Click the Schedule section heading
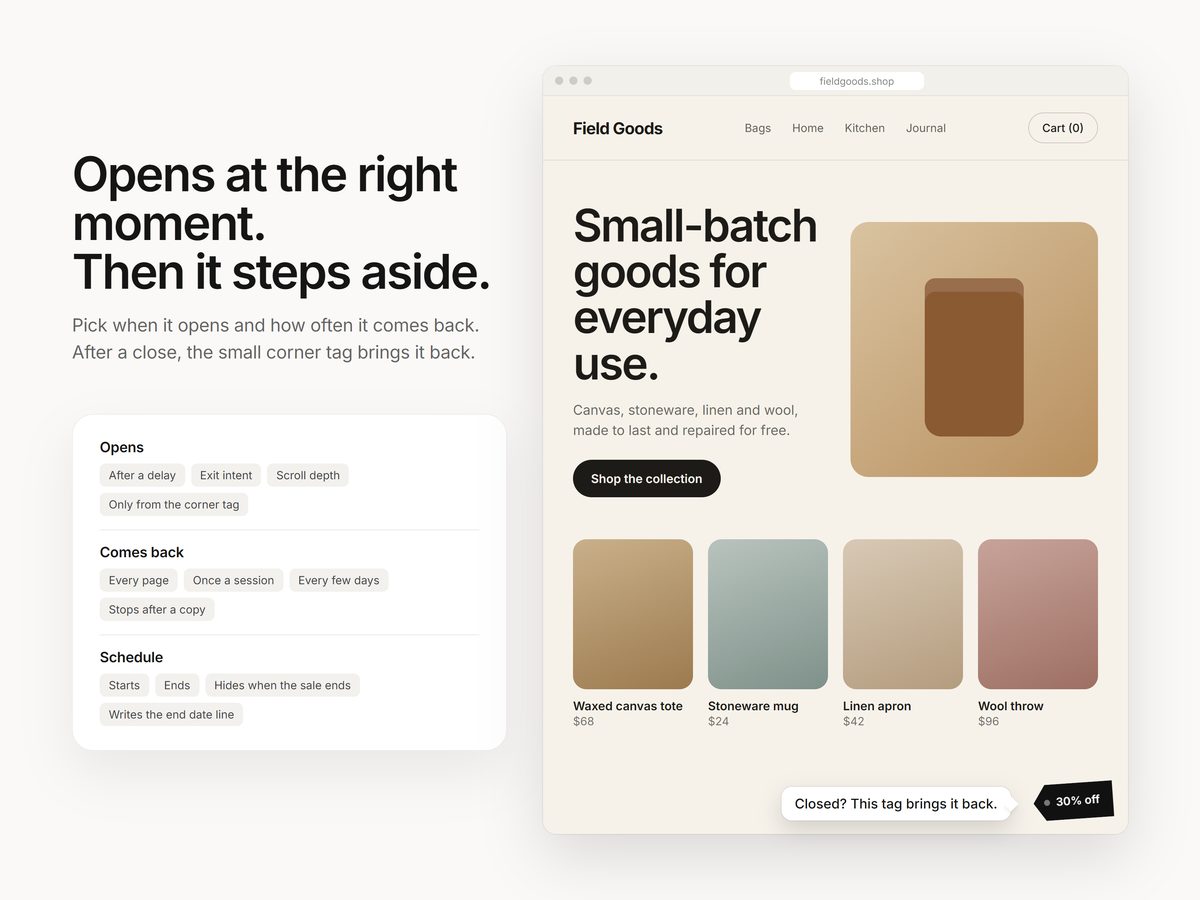1200x900 pixels. tap(131, 657)
